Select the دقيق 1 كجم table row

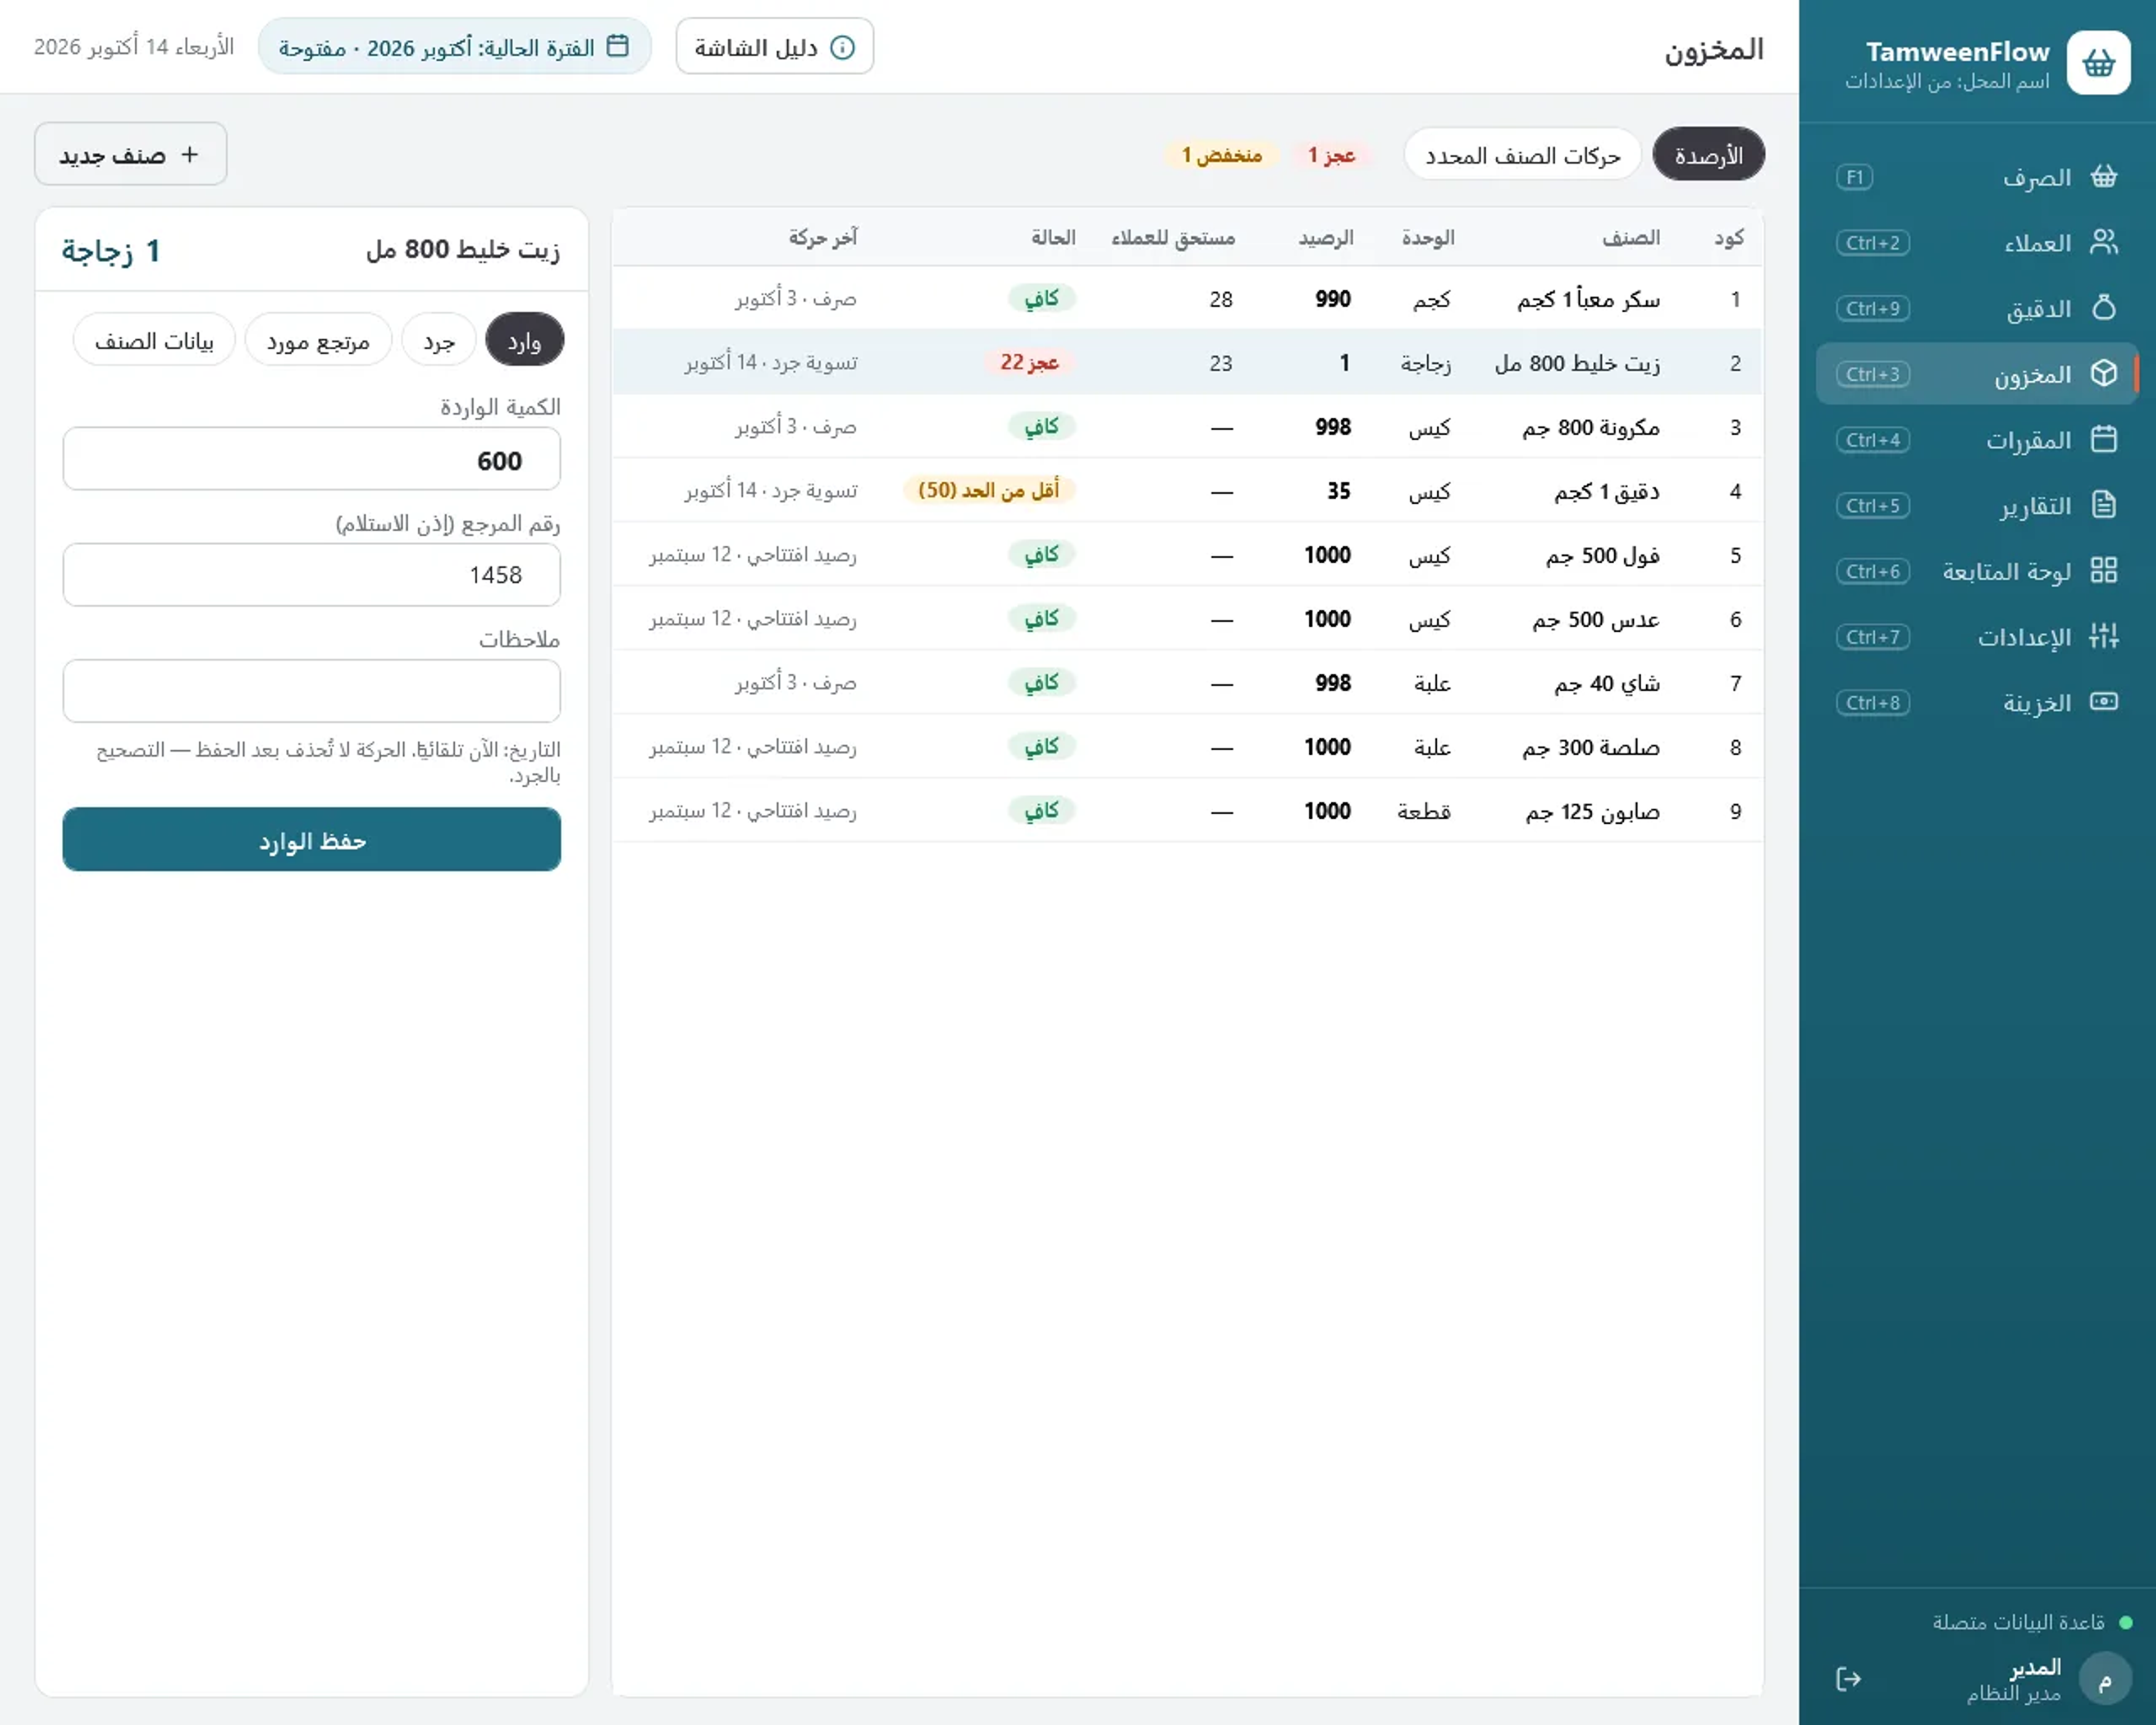1187,491
